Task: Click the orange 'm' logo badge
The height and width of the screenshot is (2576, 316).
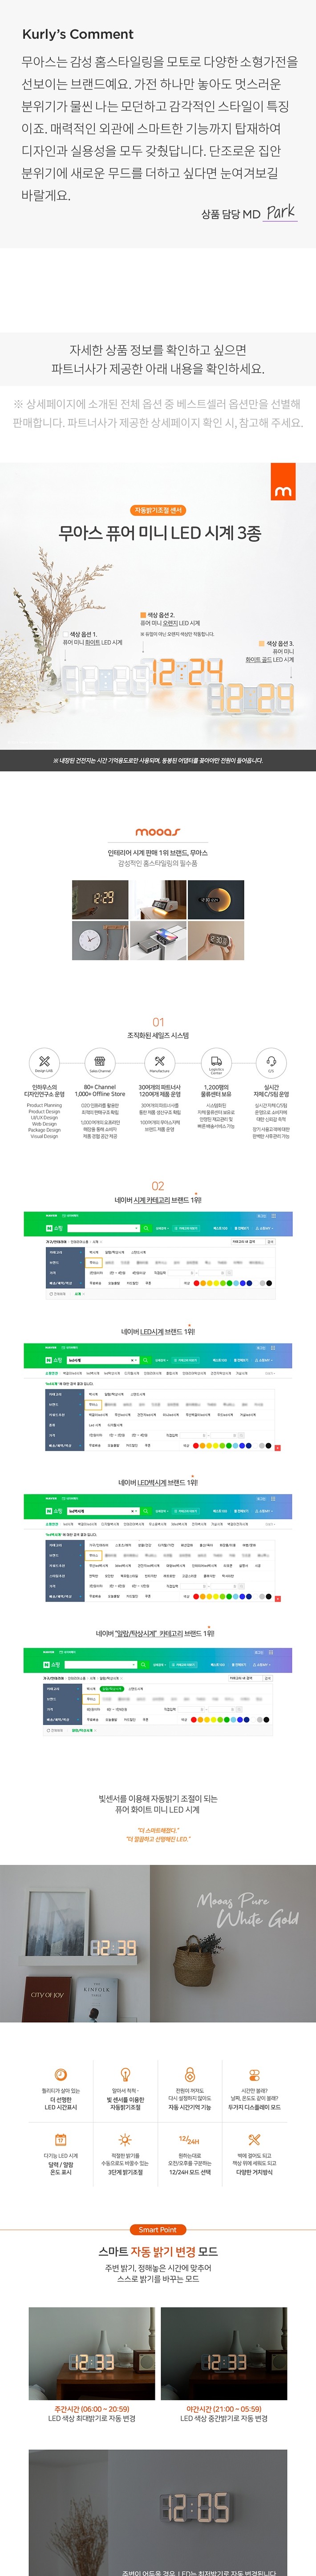Action: pyautogui.click(x=283, y=481)
